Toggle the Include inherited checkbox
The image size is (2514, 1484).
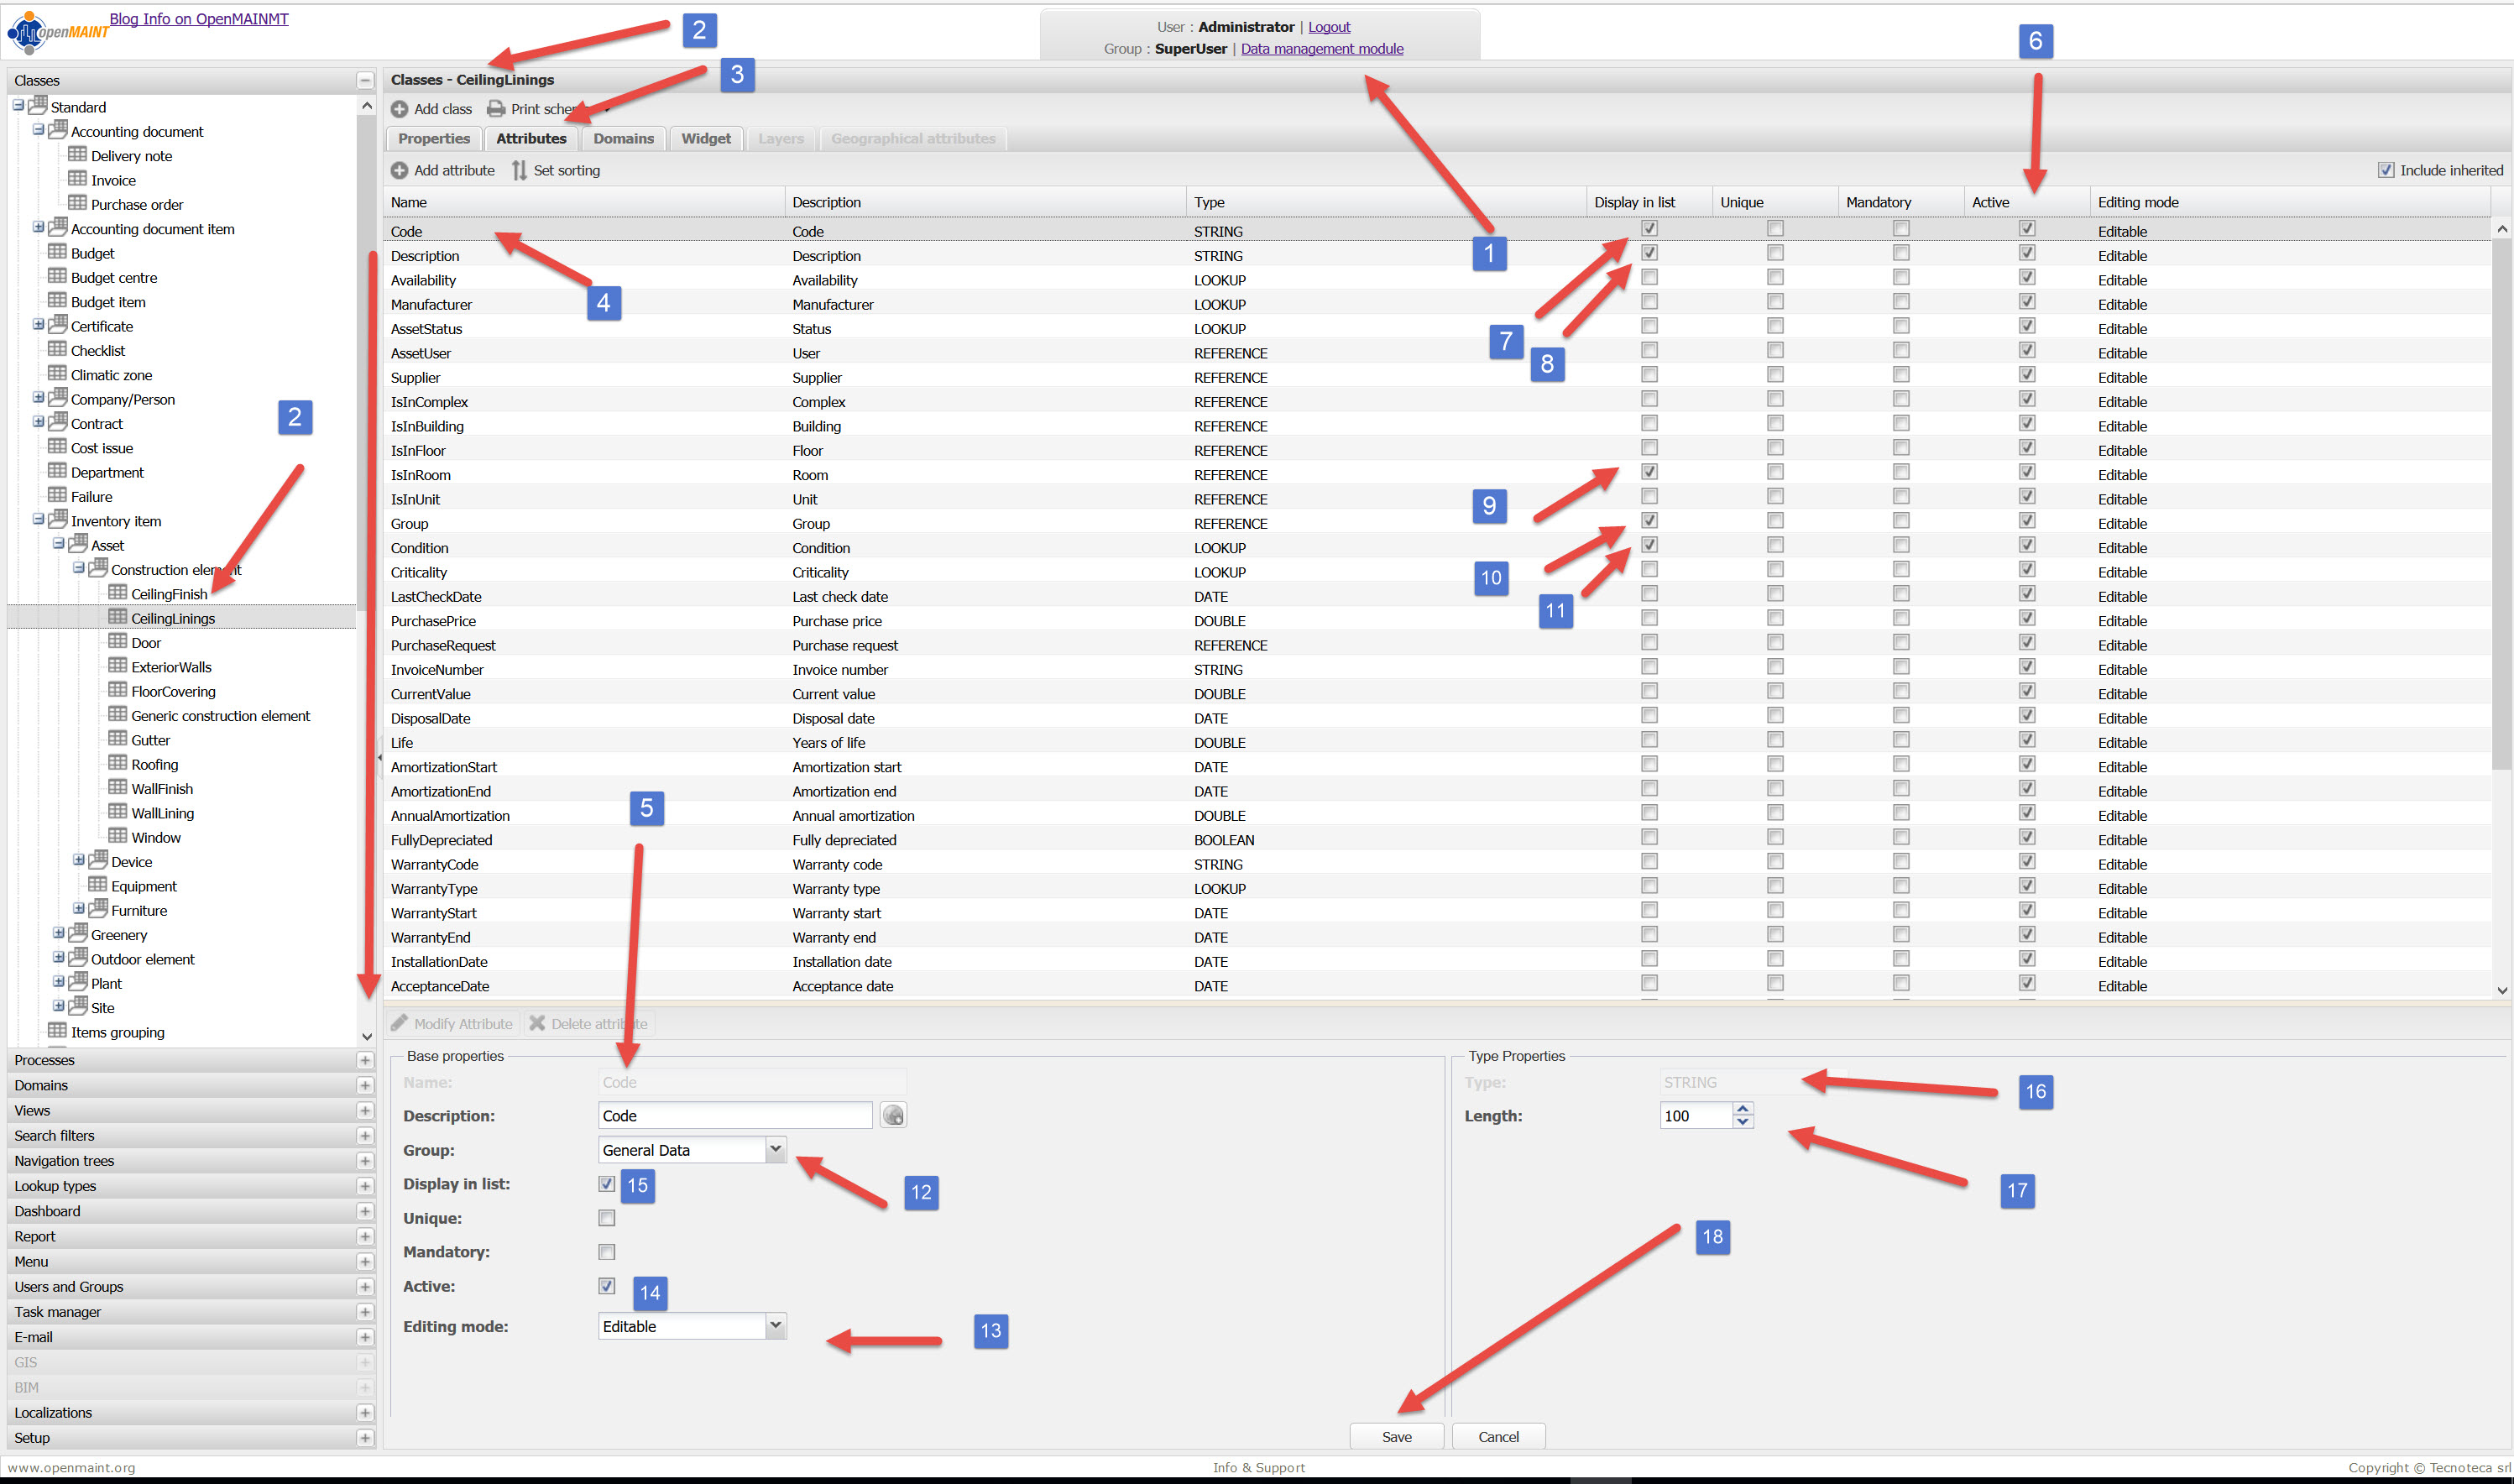point(2386,170)
